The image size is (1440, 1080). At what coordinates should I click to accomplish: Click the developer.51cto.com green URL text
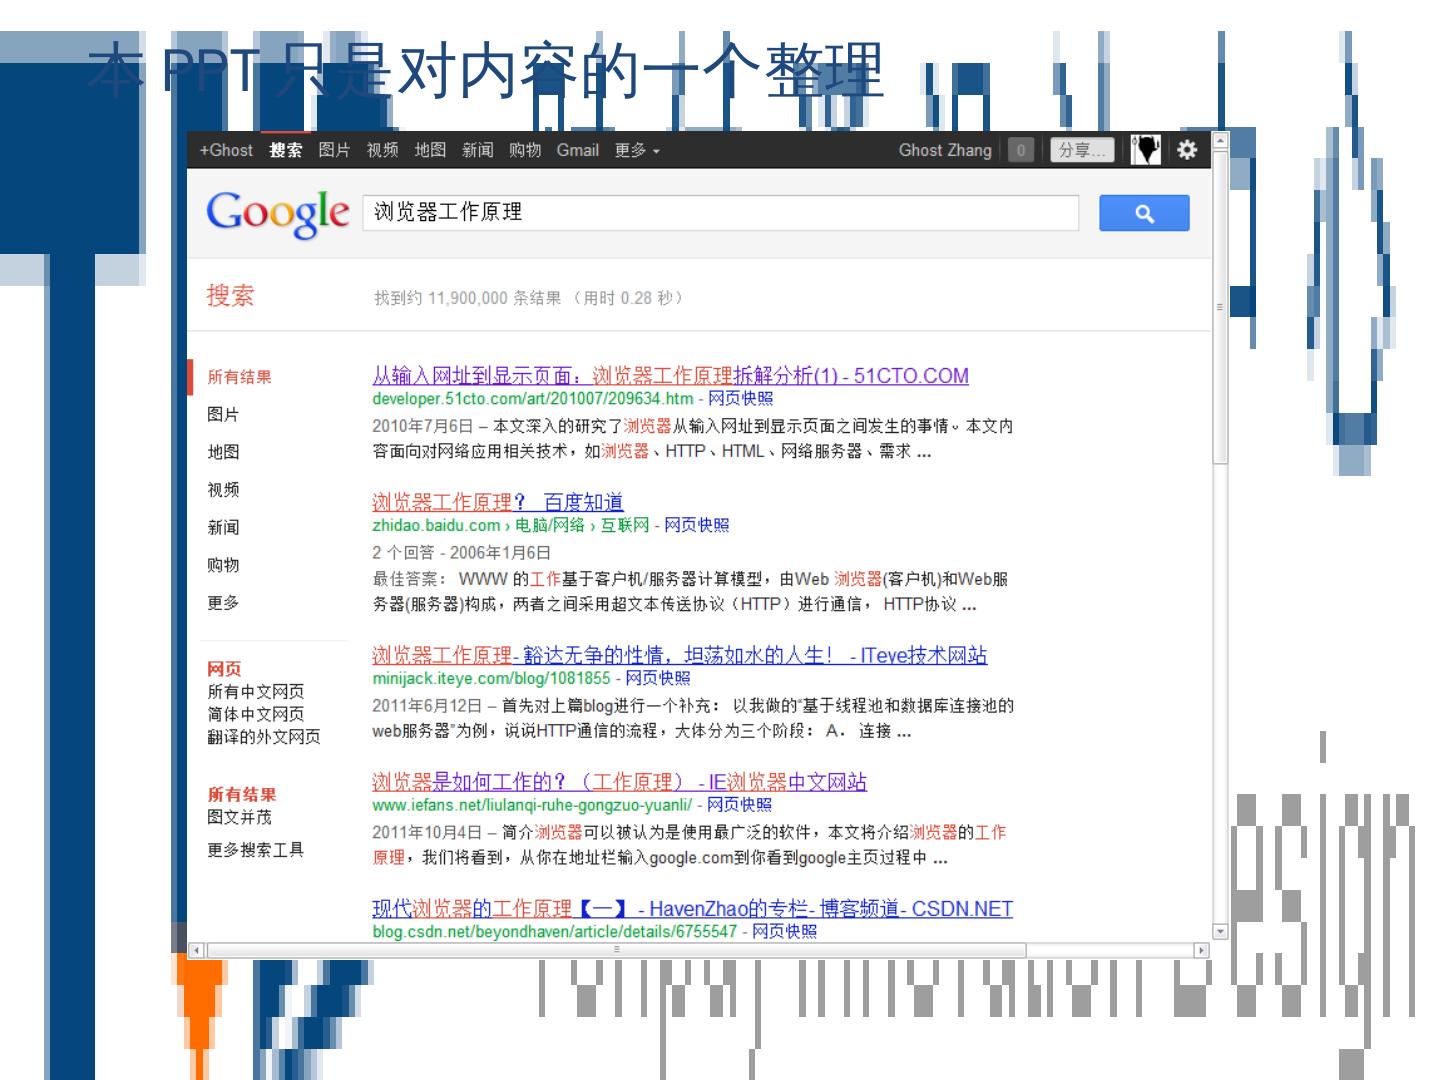(532, 399)
